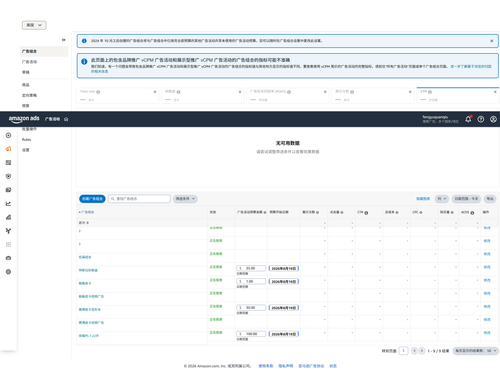Click the go-to-page number field
The height and width of the screenshot is (374, 500).
[404, 351]
